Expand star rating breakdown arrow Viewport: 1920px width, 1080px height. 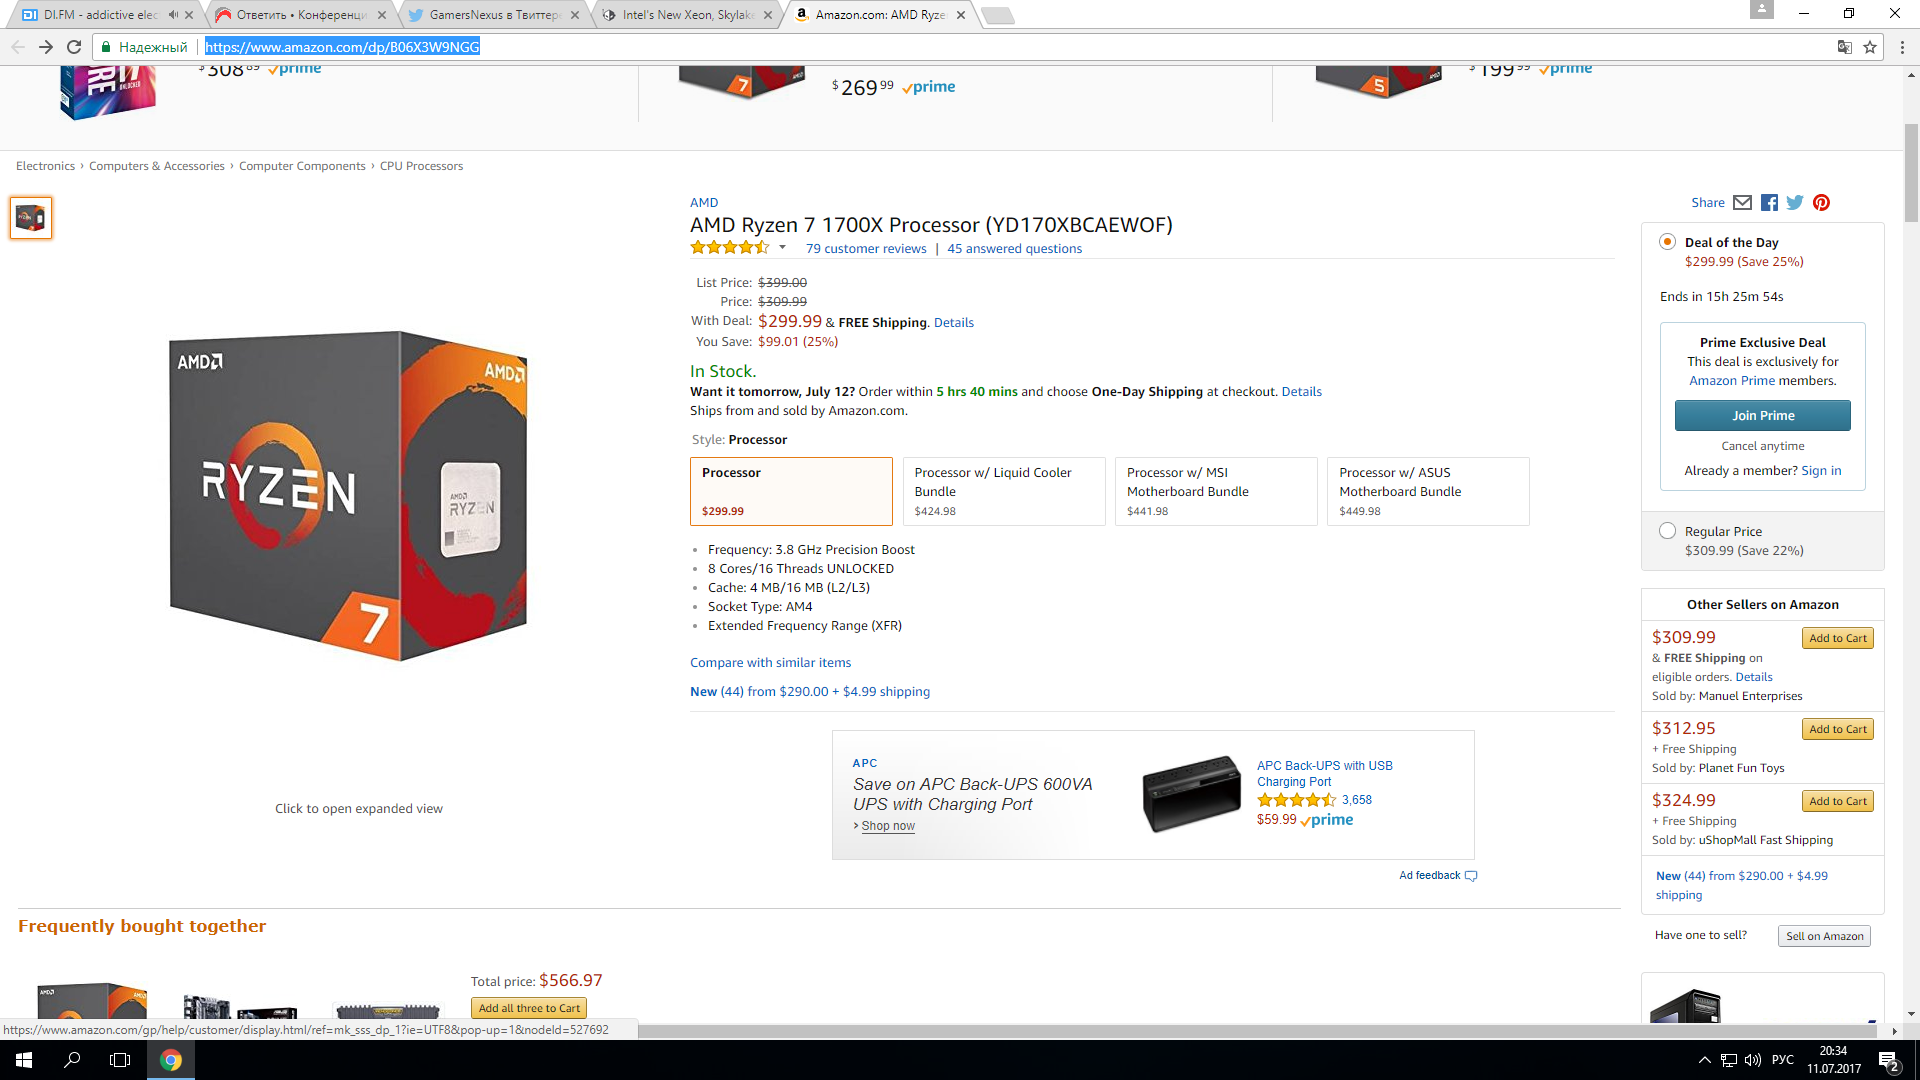[782, 248]
